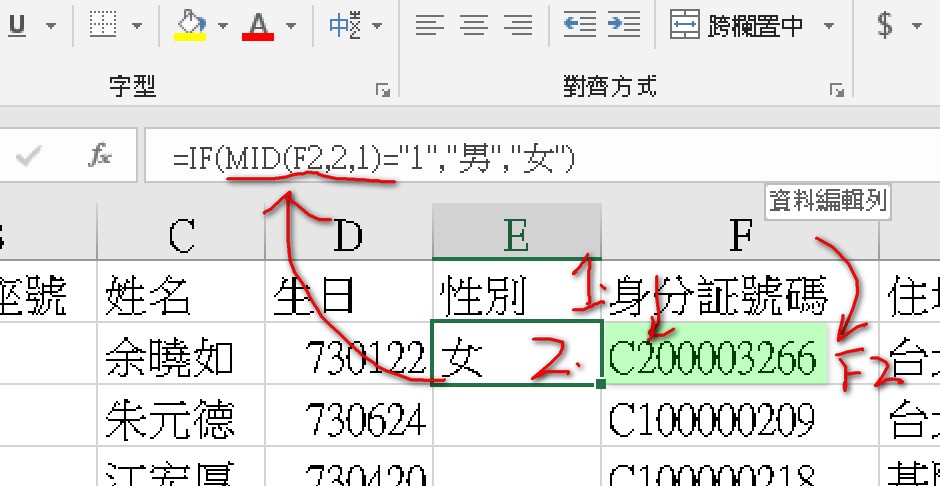Click the increase indent icon
This screenshot has width=940, height=486.
[x=624, y=25]
